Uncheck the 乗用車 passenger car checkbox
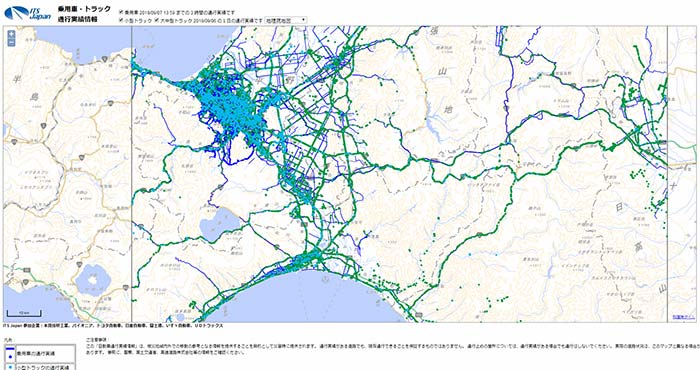 (121, 13)
